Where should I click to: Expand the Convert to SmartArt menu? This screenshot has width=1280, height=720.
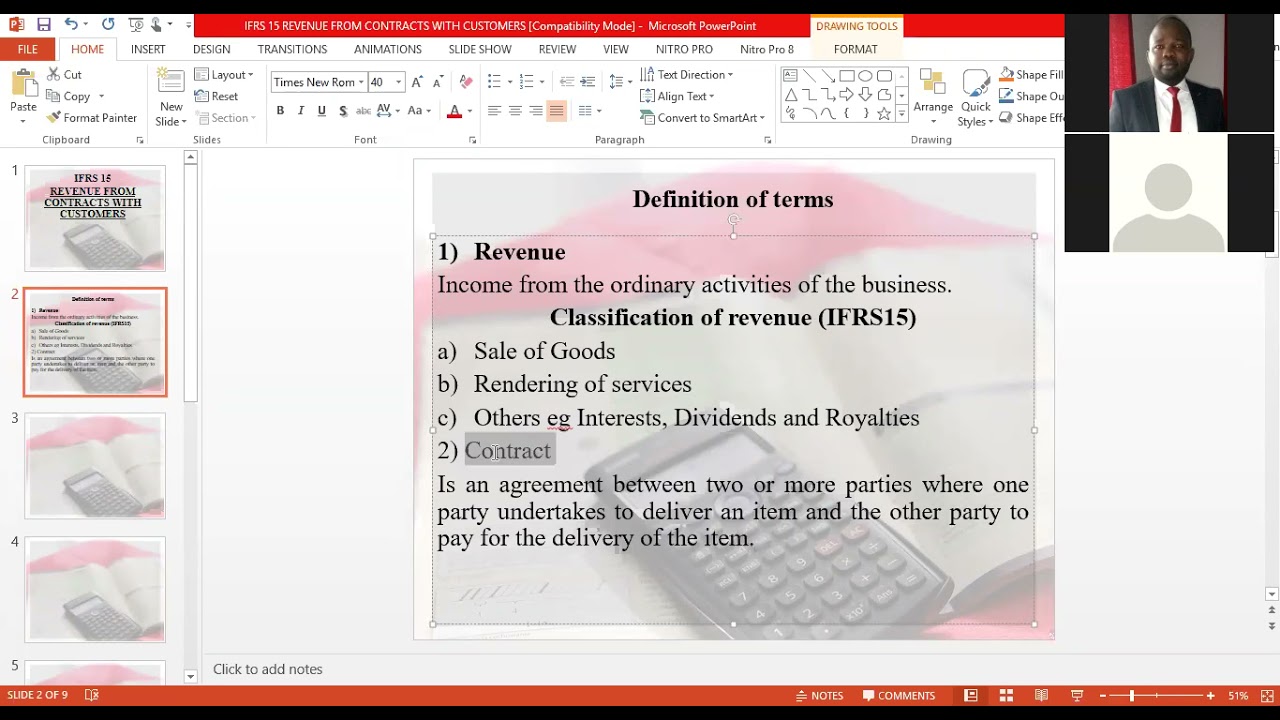702,118
